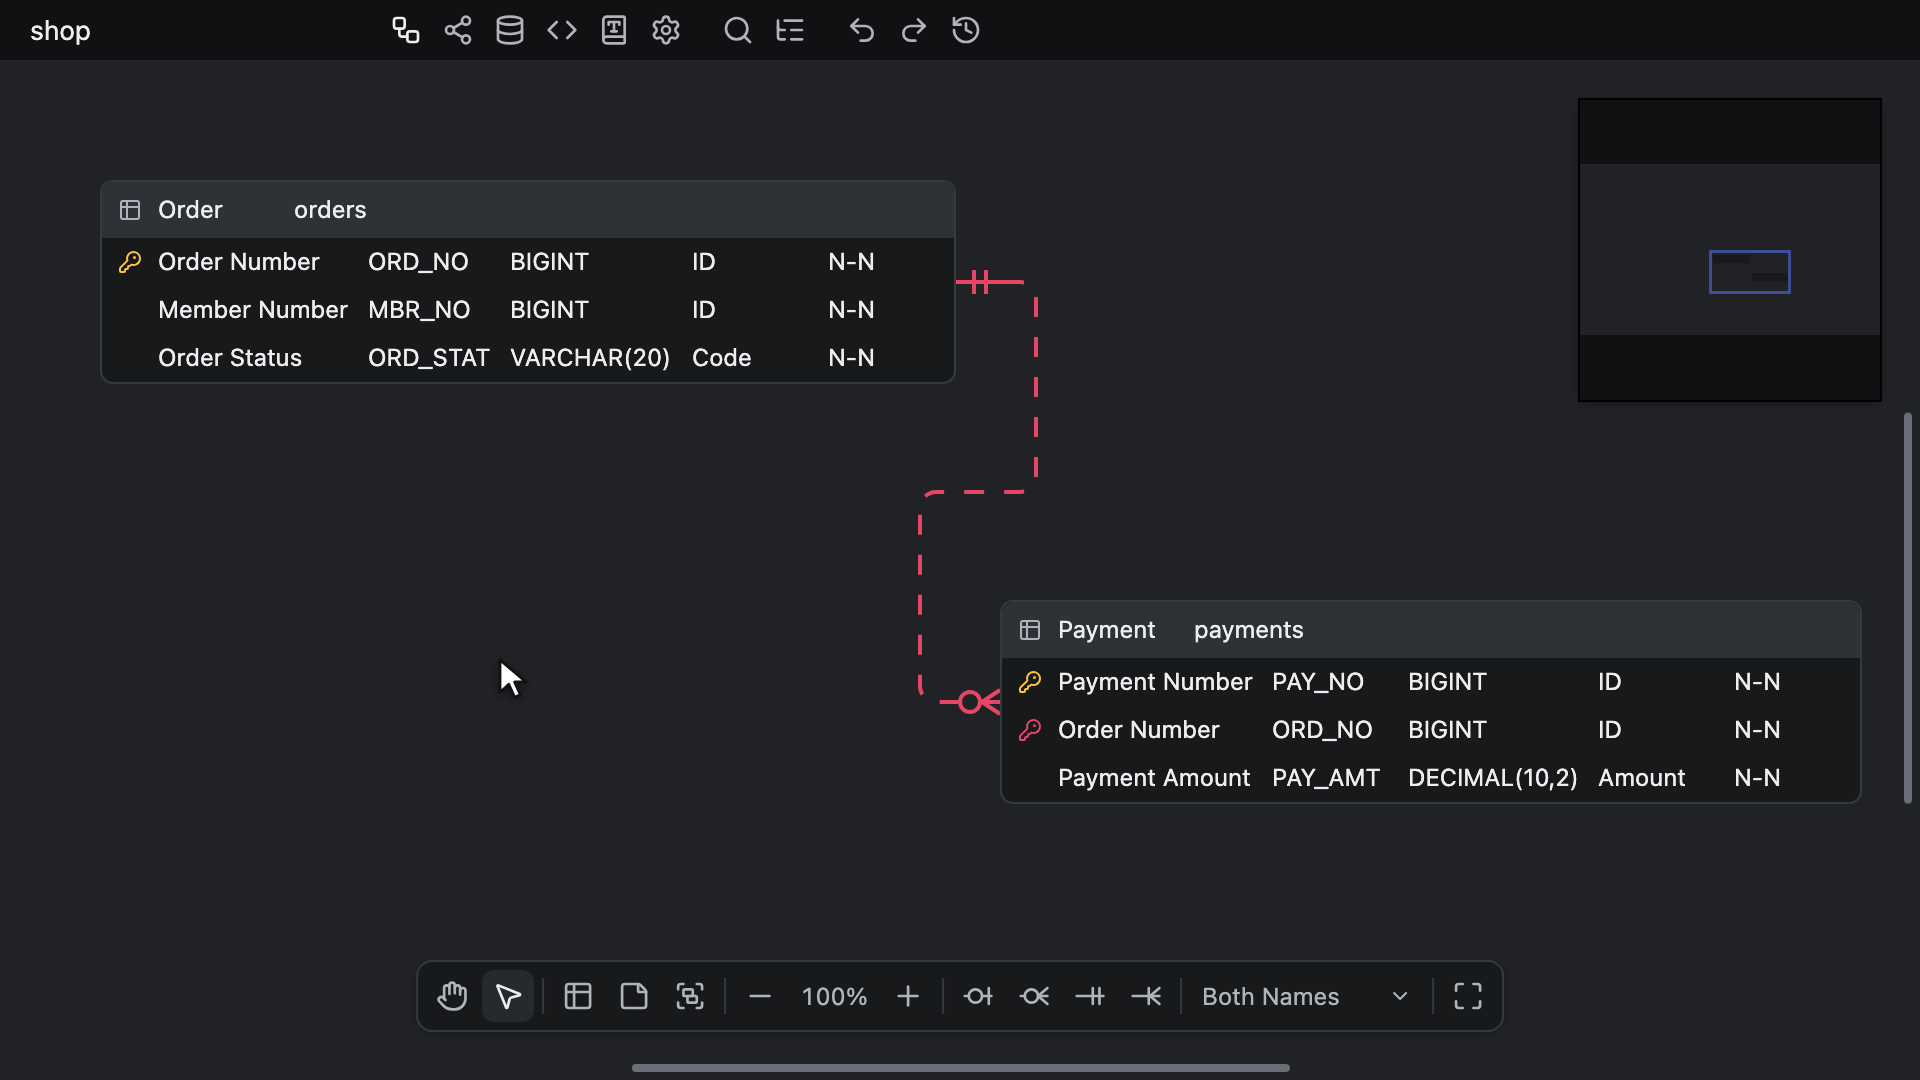Open the tree list outline icon
1920x1080 pixels.
tap(790, 30)
